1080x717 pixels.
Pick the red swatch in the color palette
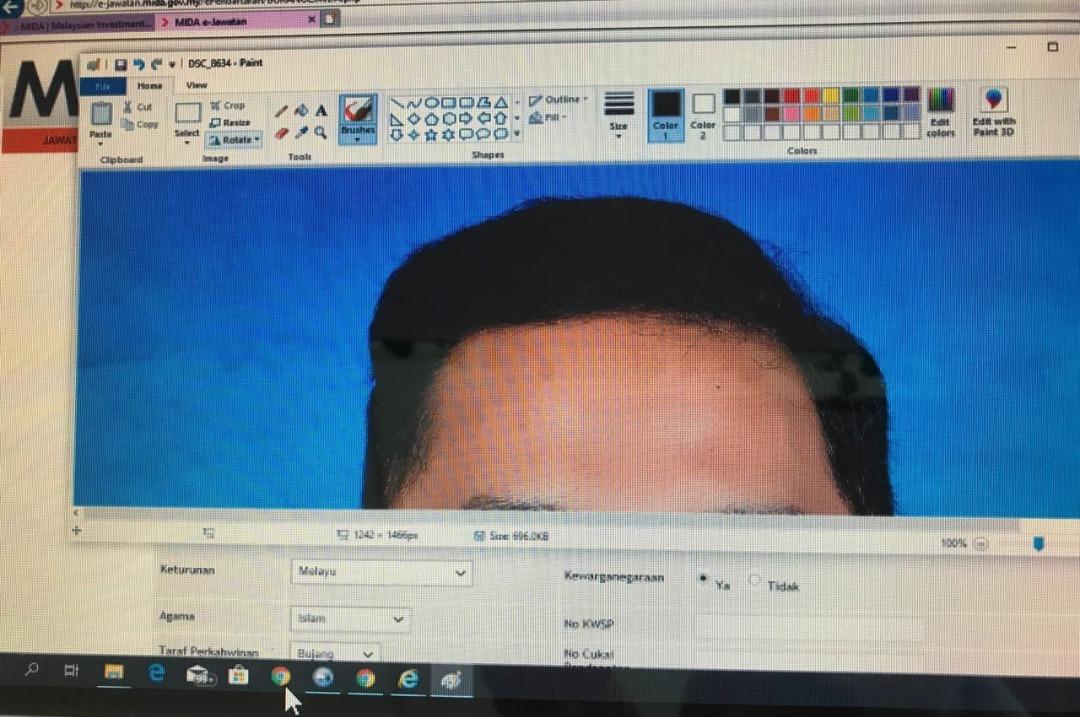click(791, 96)
